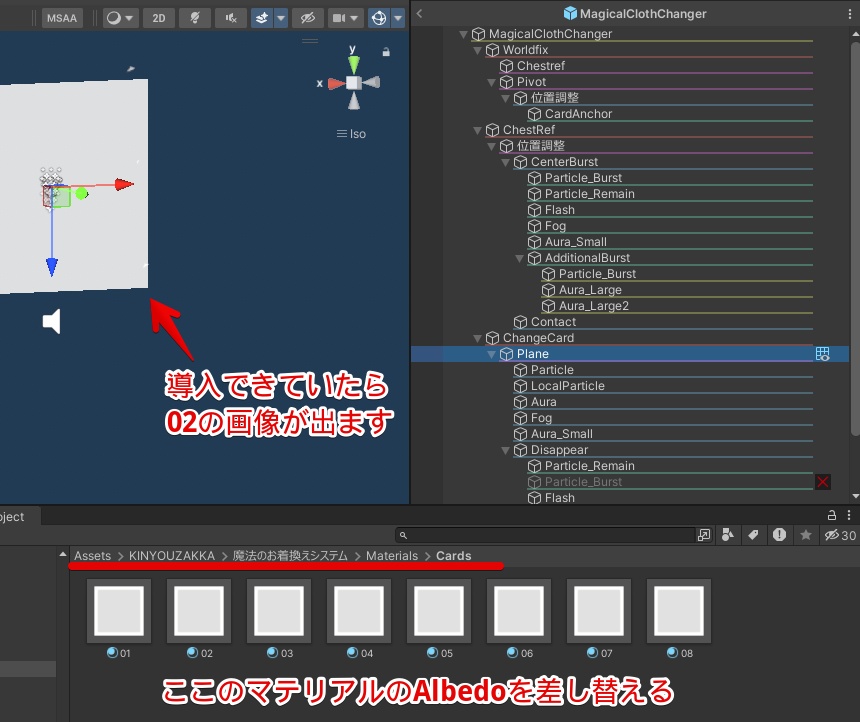The image size is (860, 722).
Task: Search by type filter icon
Action: pyautogui.click(x=728, y=535)
